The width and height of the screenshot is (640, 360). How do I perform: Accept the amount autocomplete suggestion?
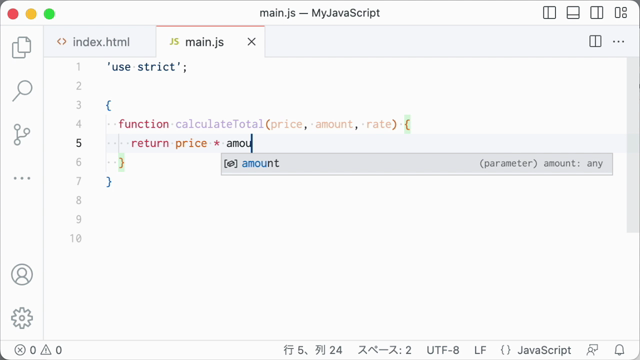point(417,164)
